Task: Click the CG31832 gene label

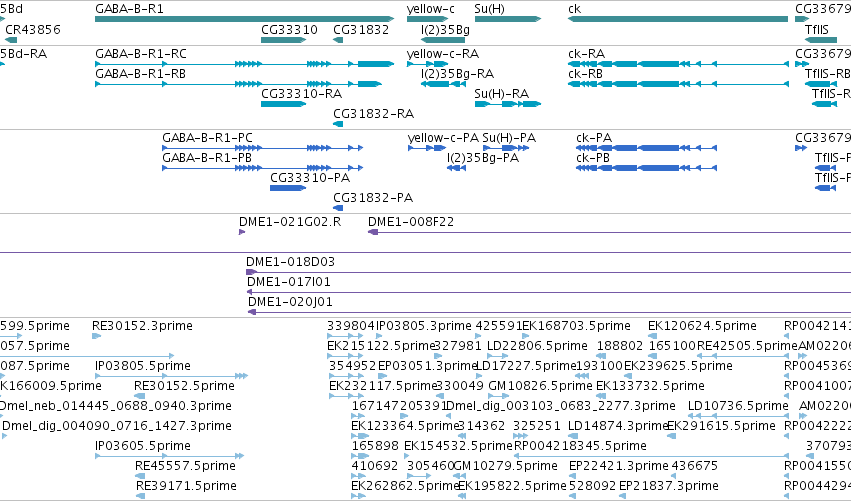Action: pyautogui.click(x=361, y=29)
